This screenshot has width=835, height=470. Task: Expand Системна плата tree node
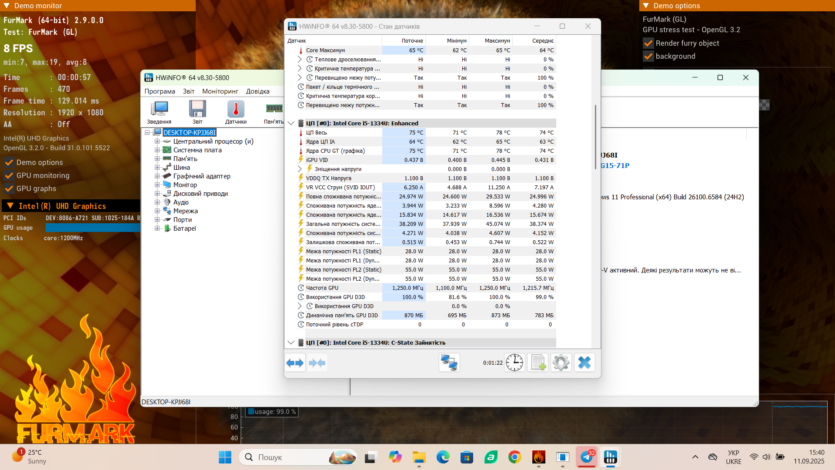(x=157, y=150)
